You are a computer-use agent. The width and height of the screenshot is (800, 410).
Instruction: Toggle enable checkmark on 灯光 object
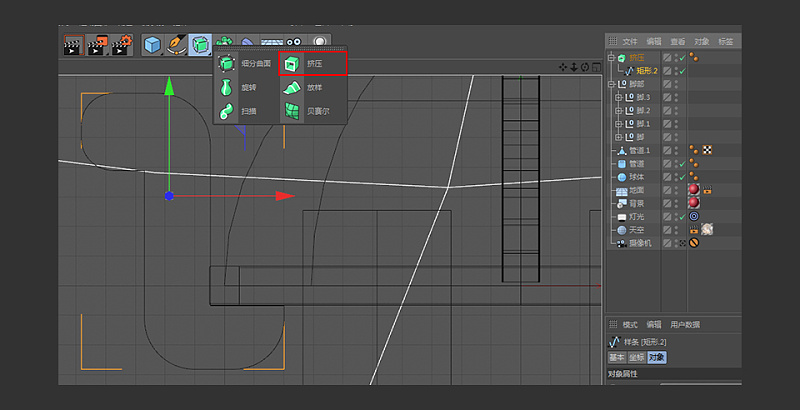[x=681, y=216]
